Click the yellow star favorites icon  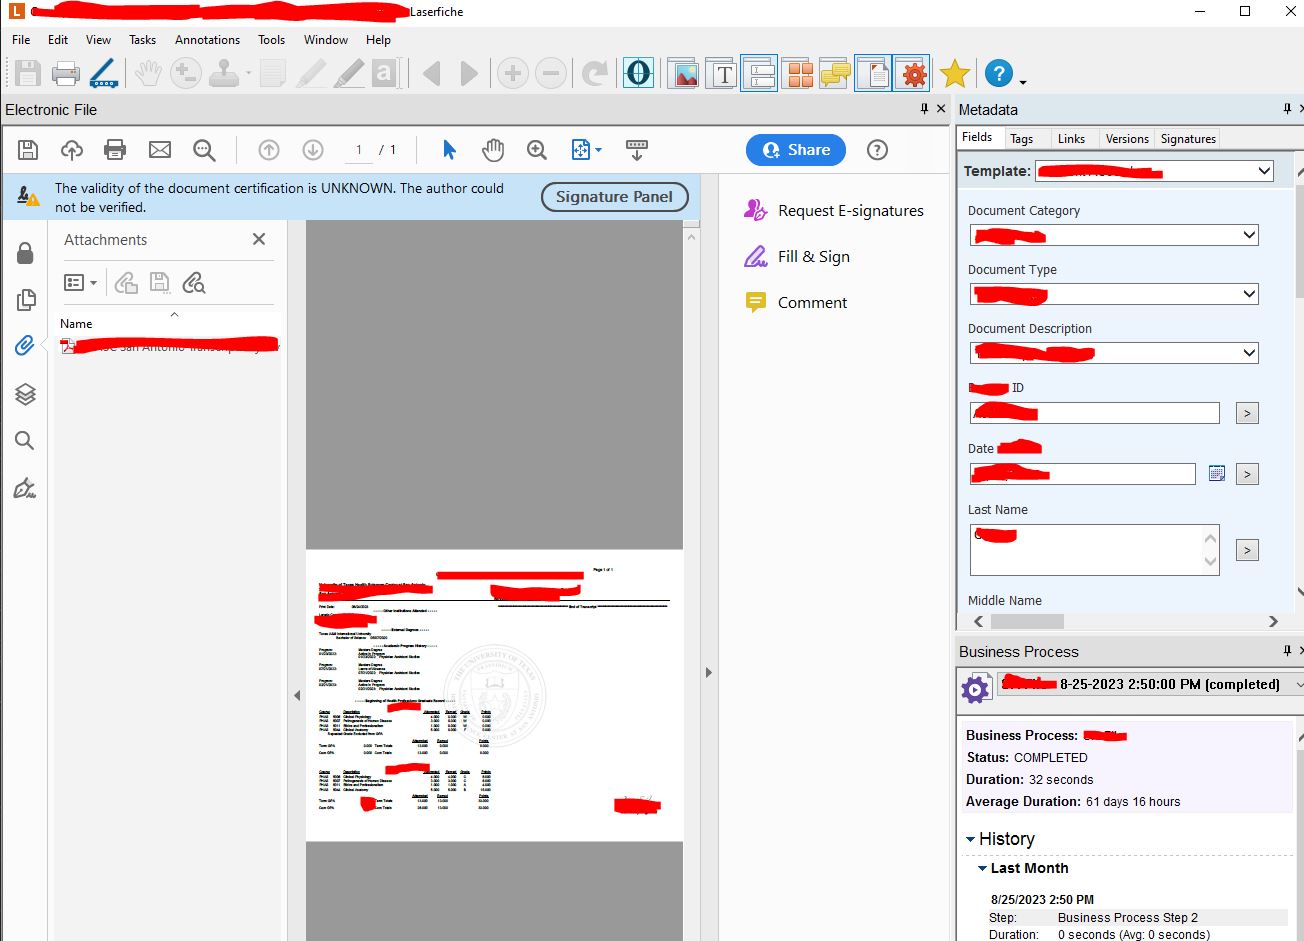955,73
